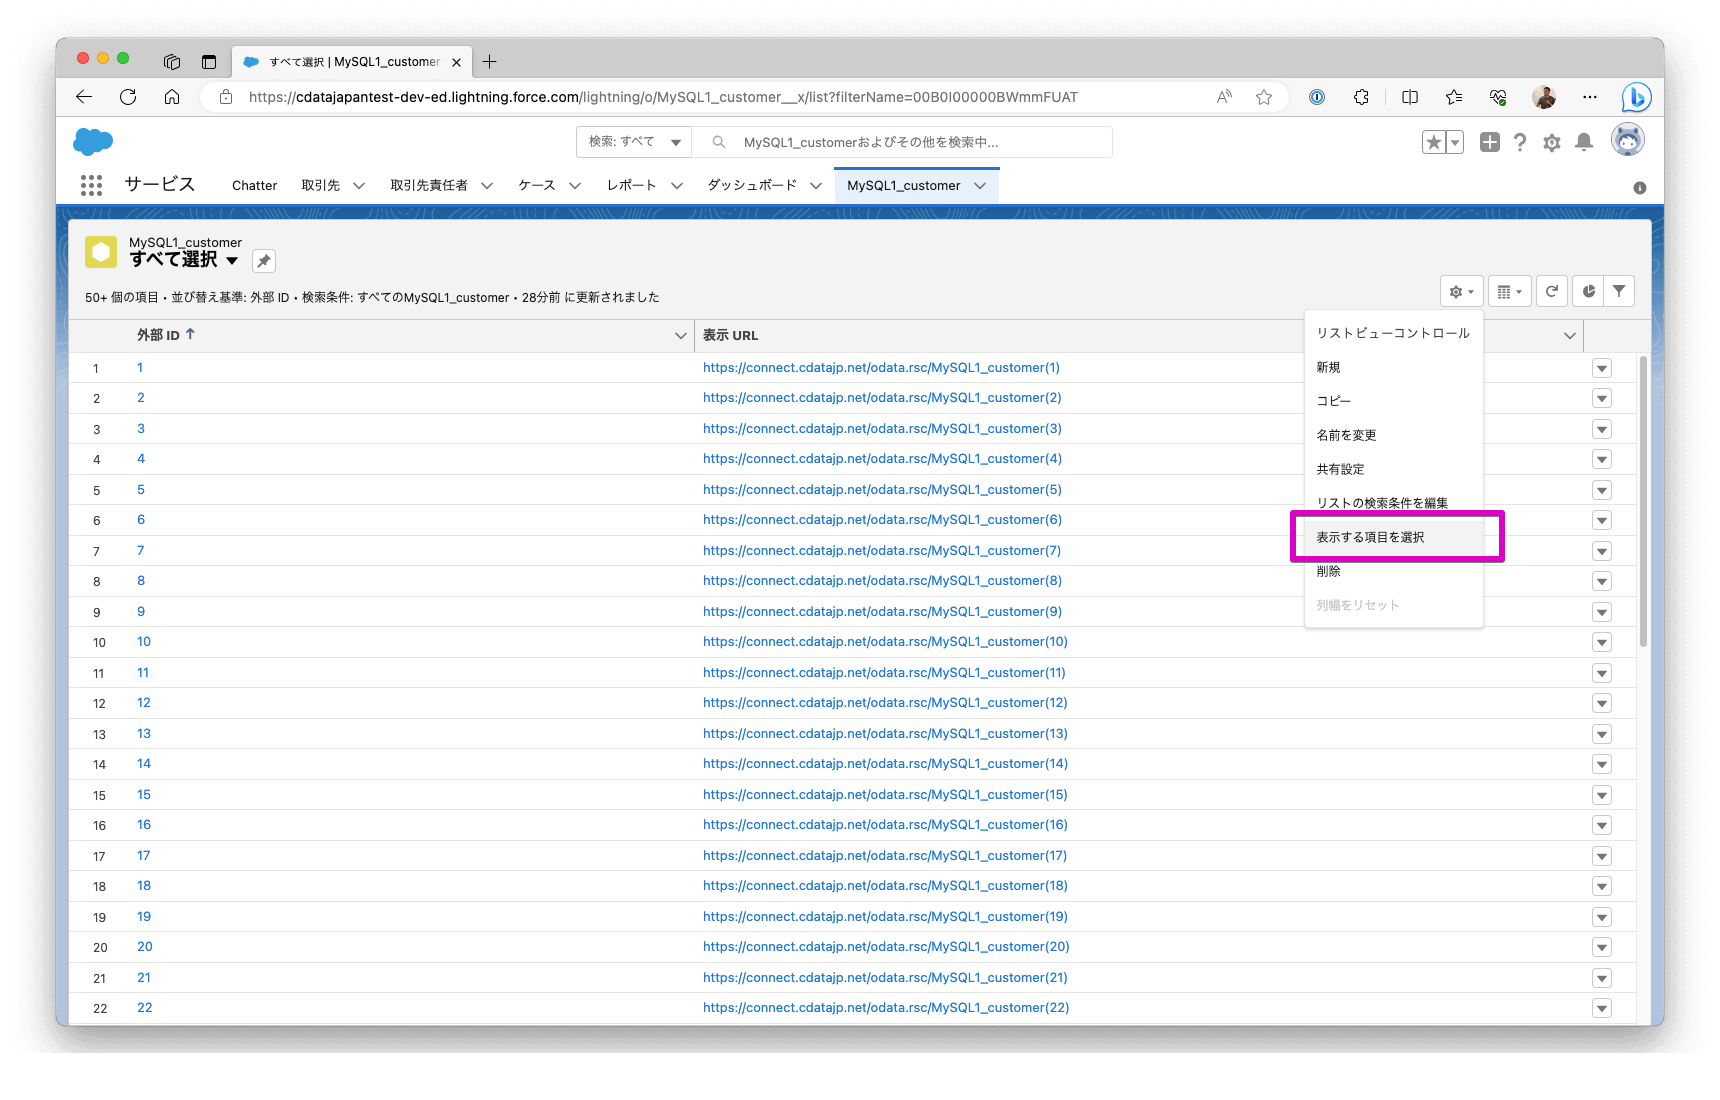Pin this list view
Screen dimensions: 1720x1100
(263, 261)
